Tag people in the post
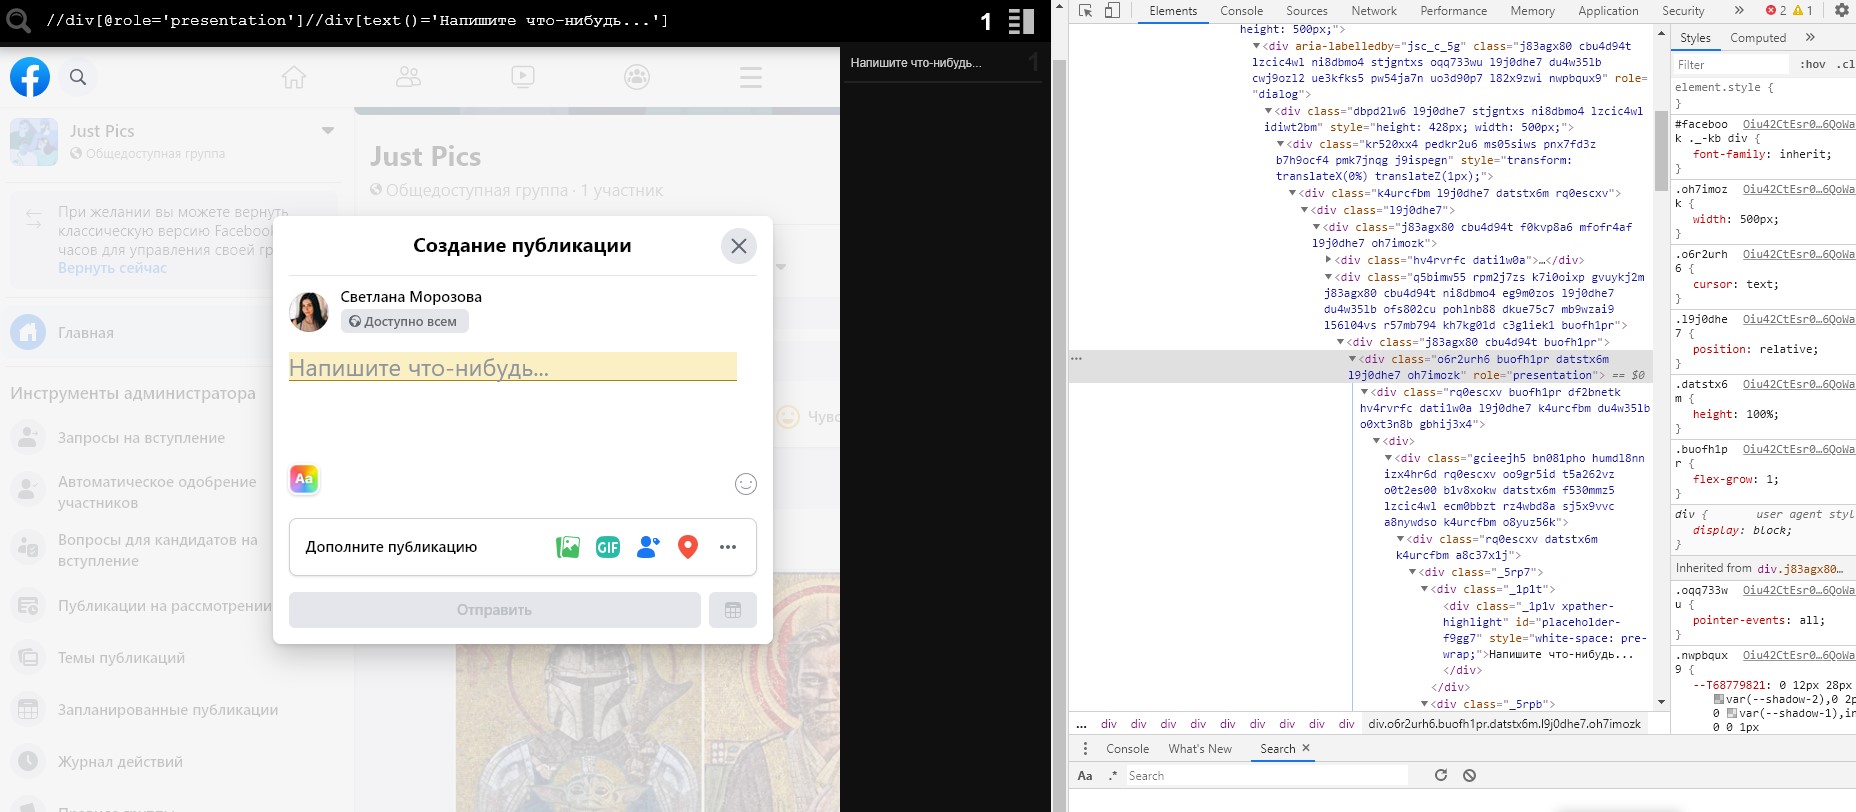Viewport: 1856px width, 812px height. (x=648, y=547)
